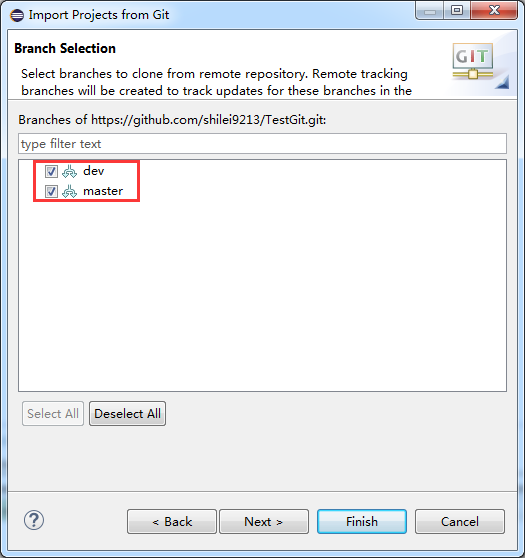
Task: Click the GIT wizard banner image
Action: tap(480, 65)
